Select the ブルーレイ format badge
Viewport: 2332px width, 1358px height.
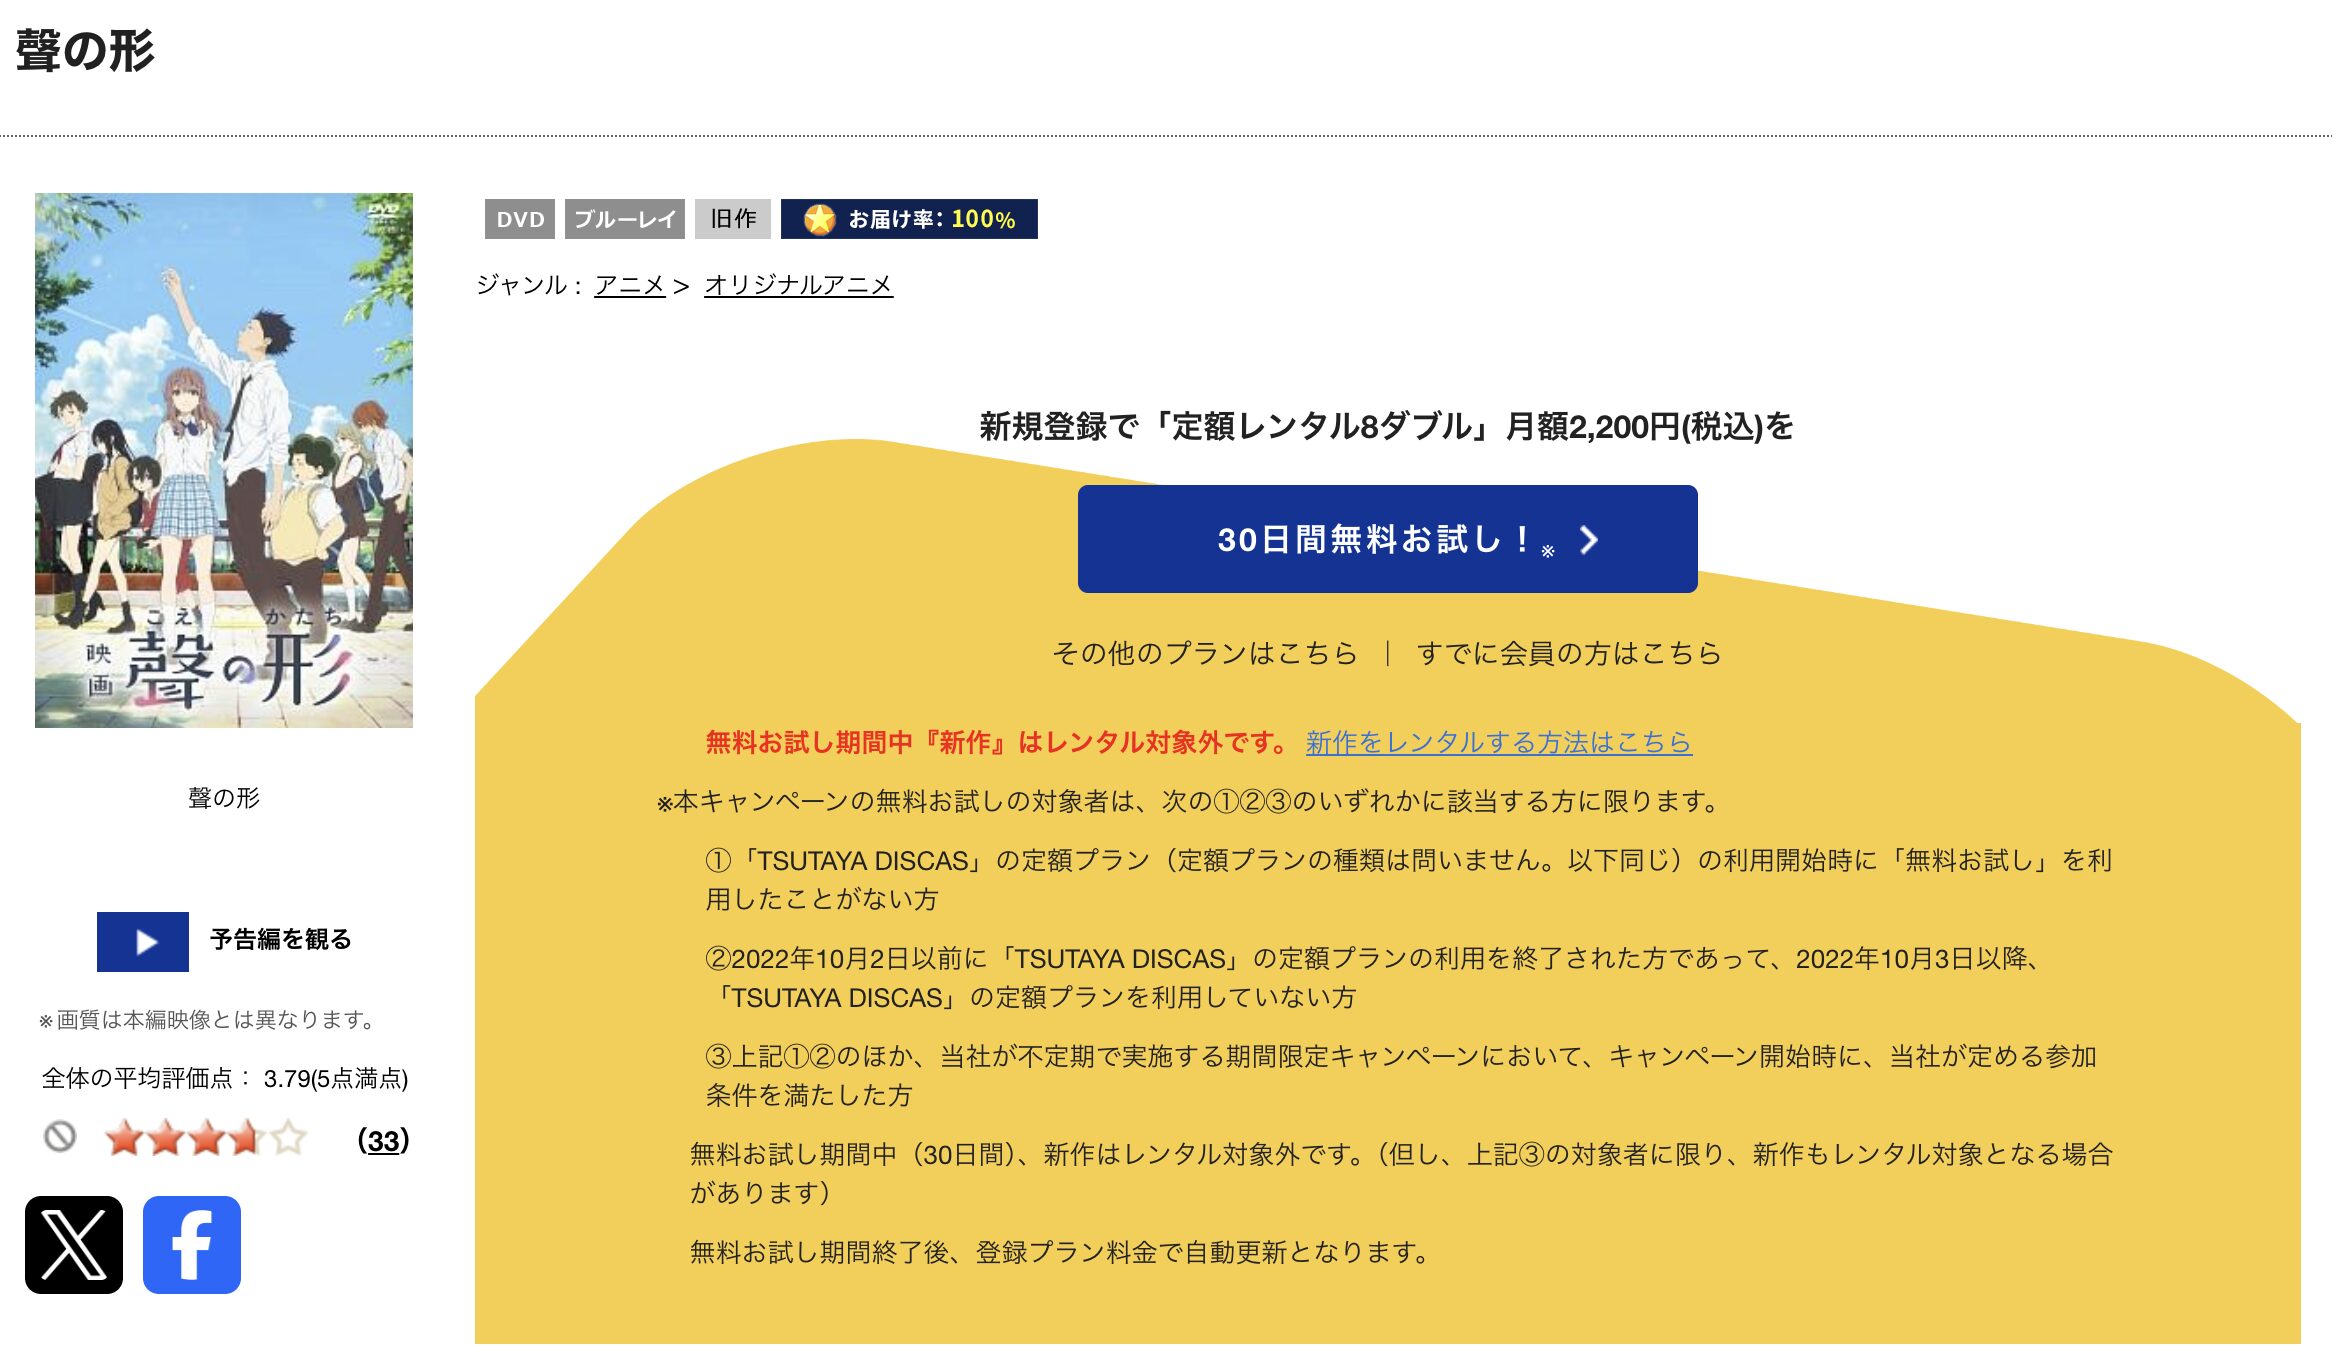[625, 219]
